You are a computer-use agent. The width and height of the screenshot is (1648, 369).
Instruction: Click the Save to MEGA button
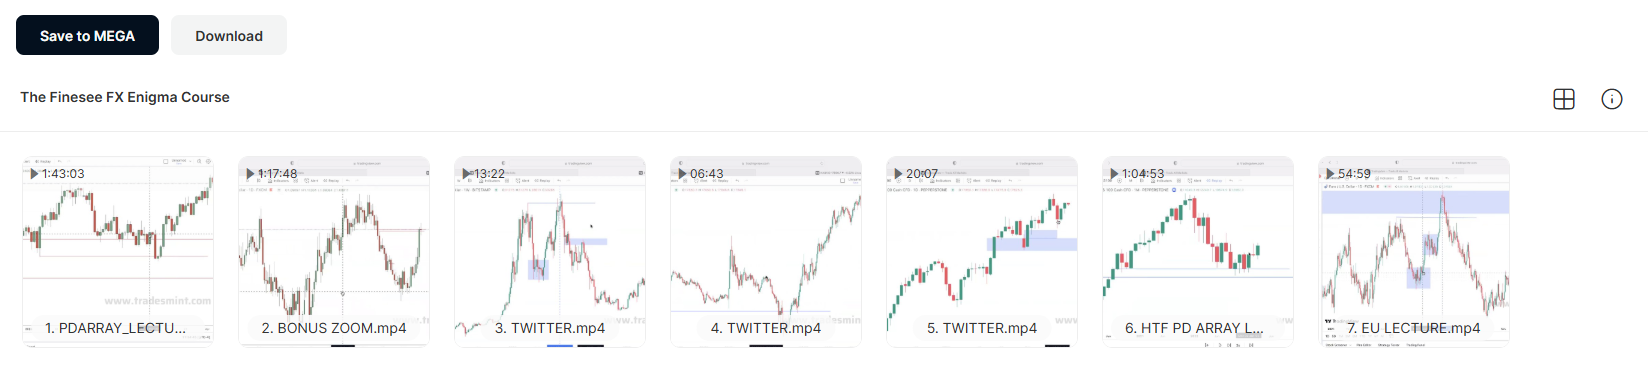[x=87, y=35]
